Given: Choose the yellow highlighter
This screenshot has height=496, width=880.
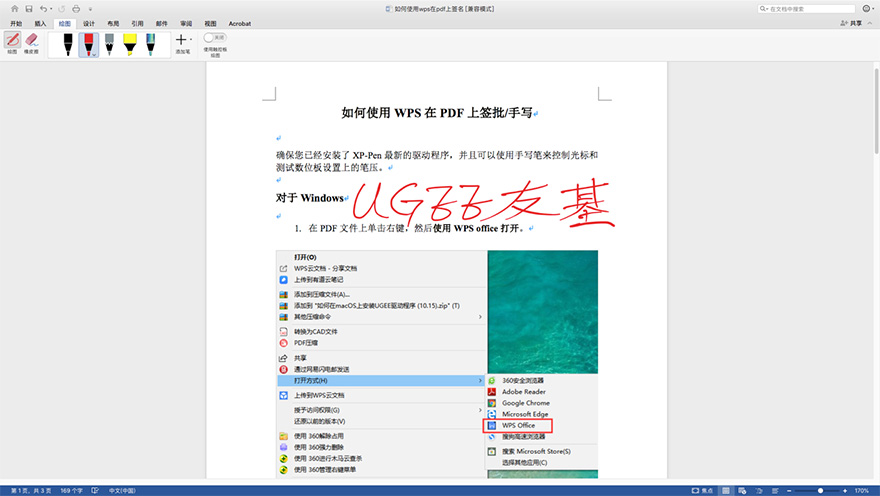Looking at the screenshot, I should [130, 44].
